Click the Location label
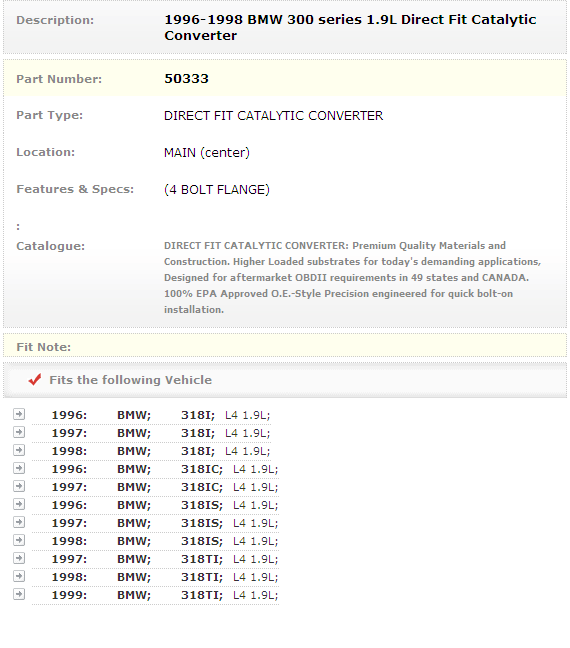Image resolution: width=570 pixels, height=648 pixels. (45, 152)
